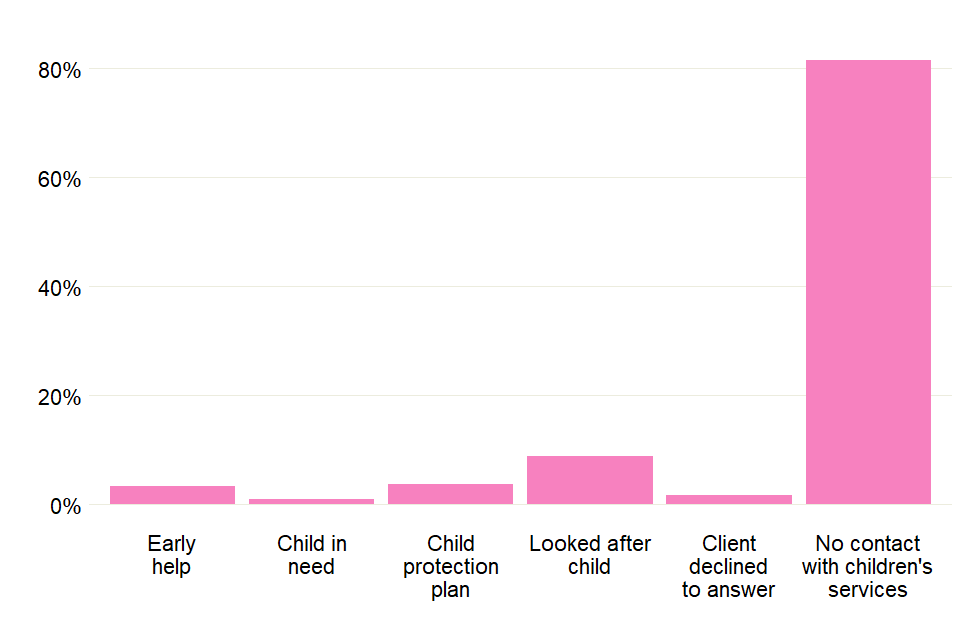
Task: Select the Child in need bar
Action: tap(311, 501)
